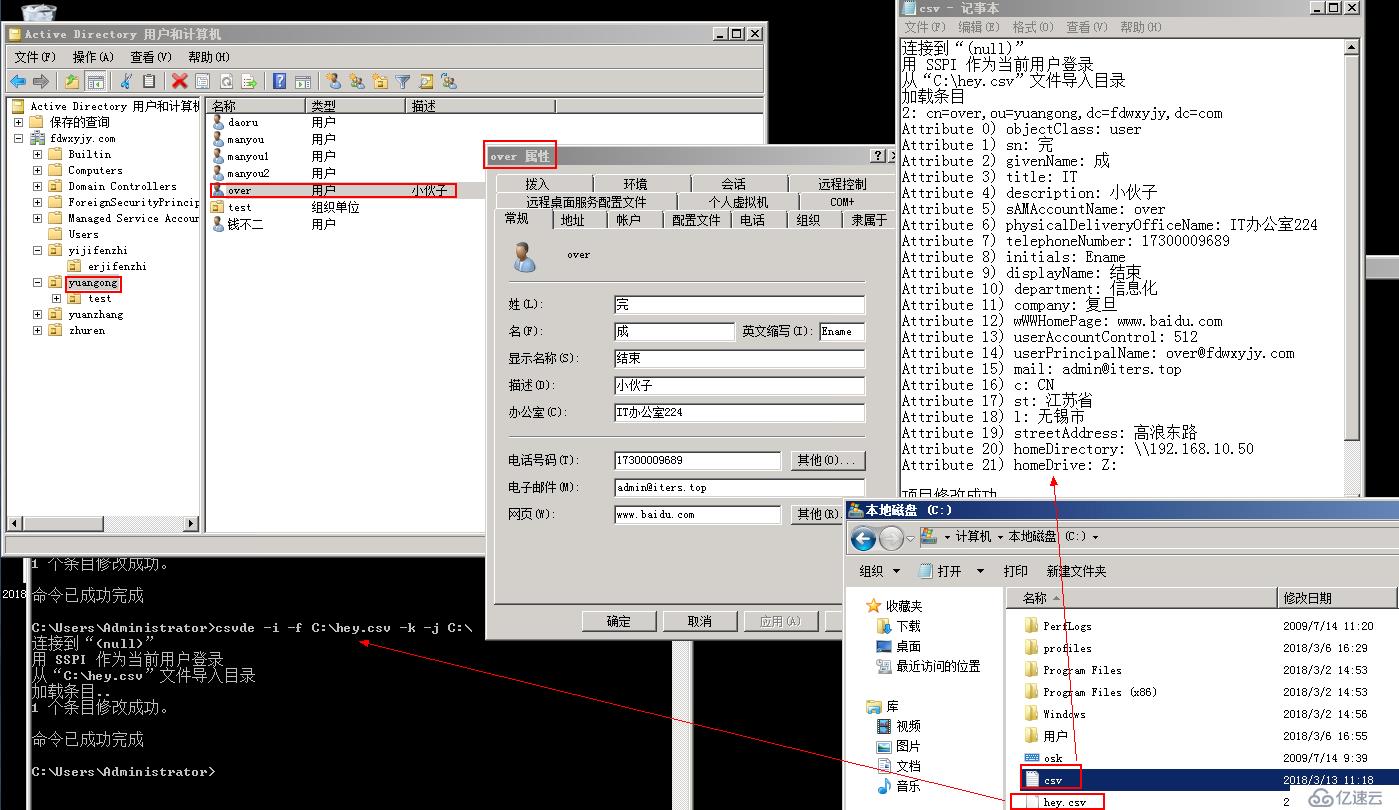
Task: Click the Export list icon
Action: 249,82
